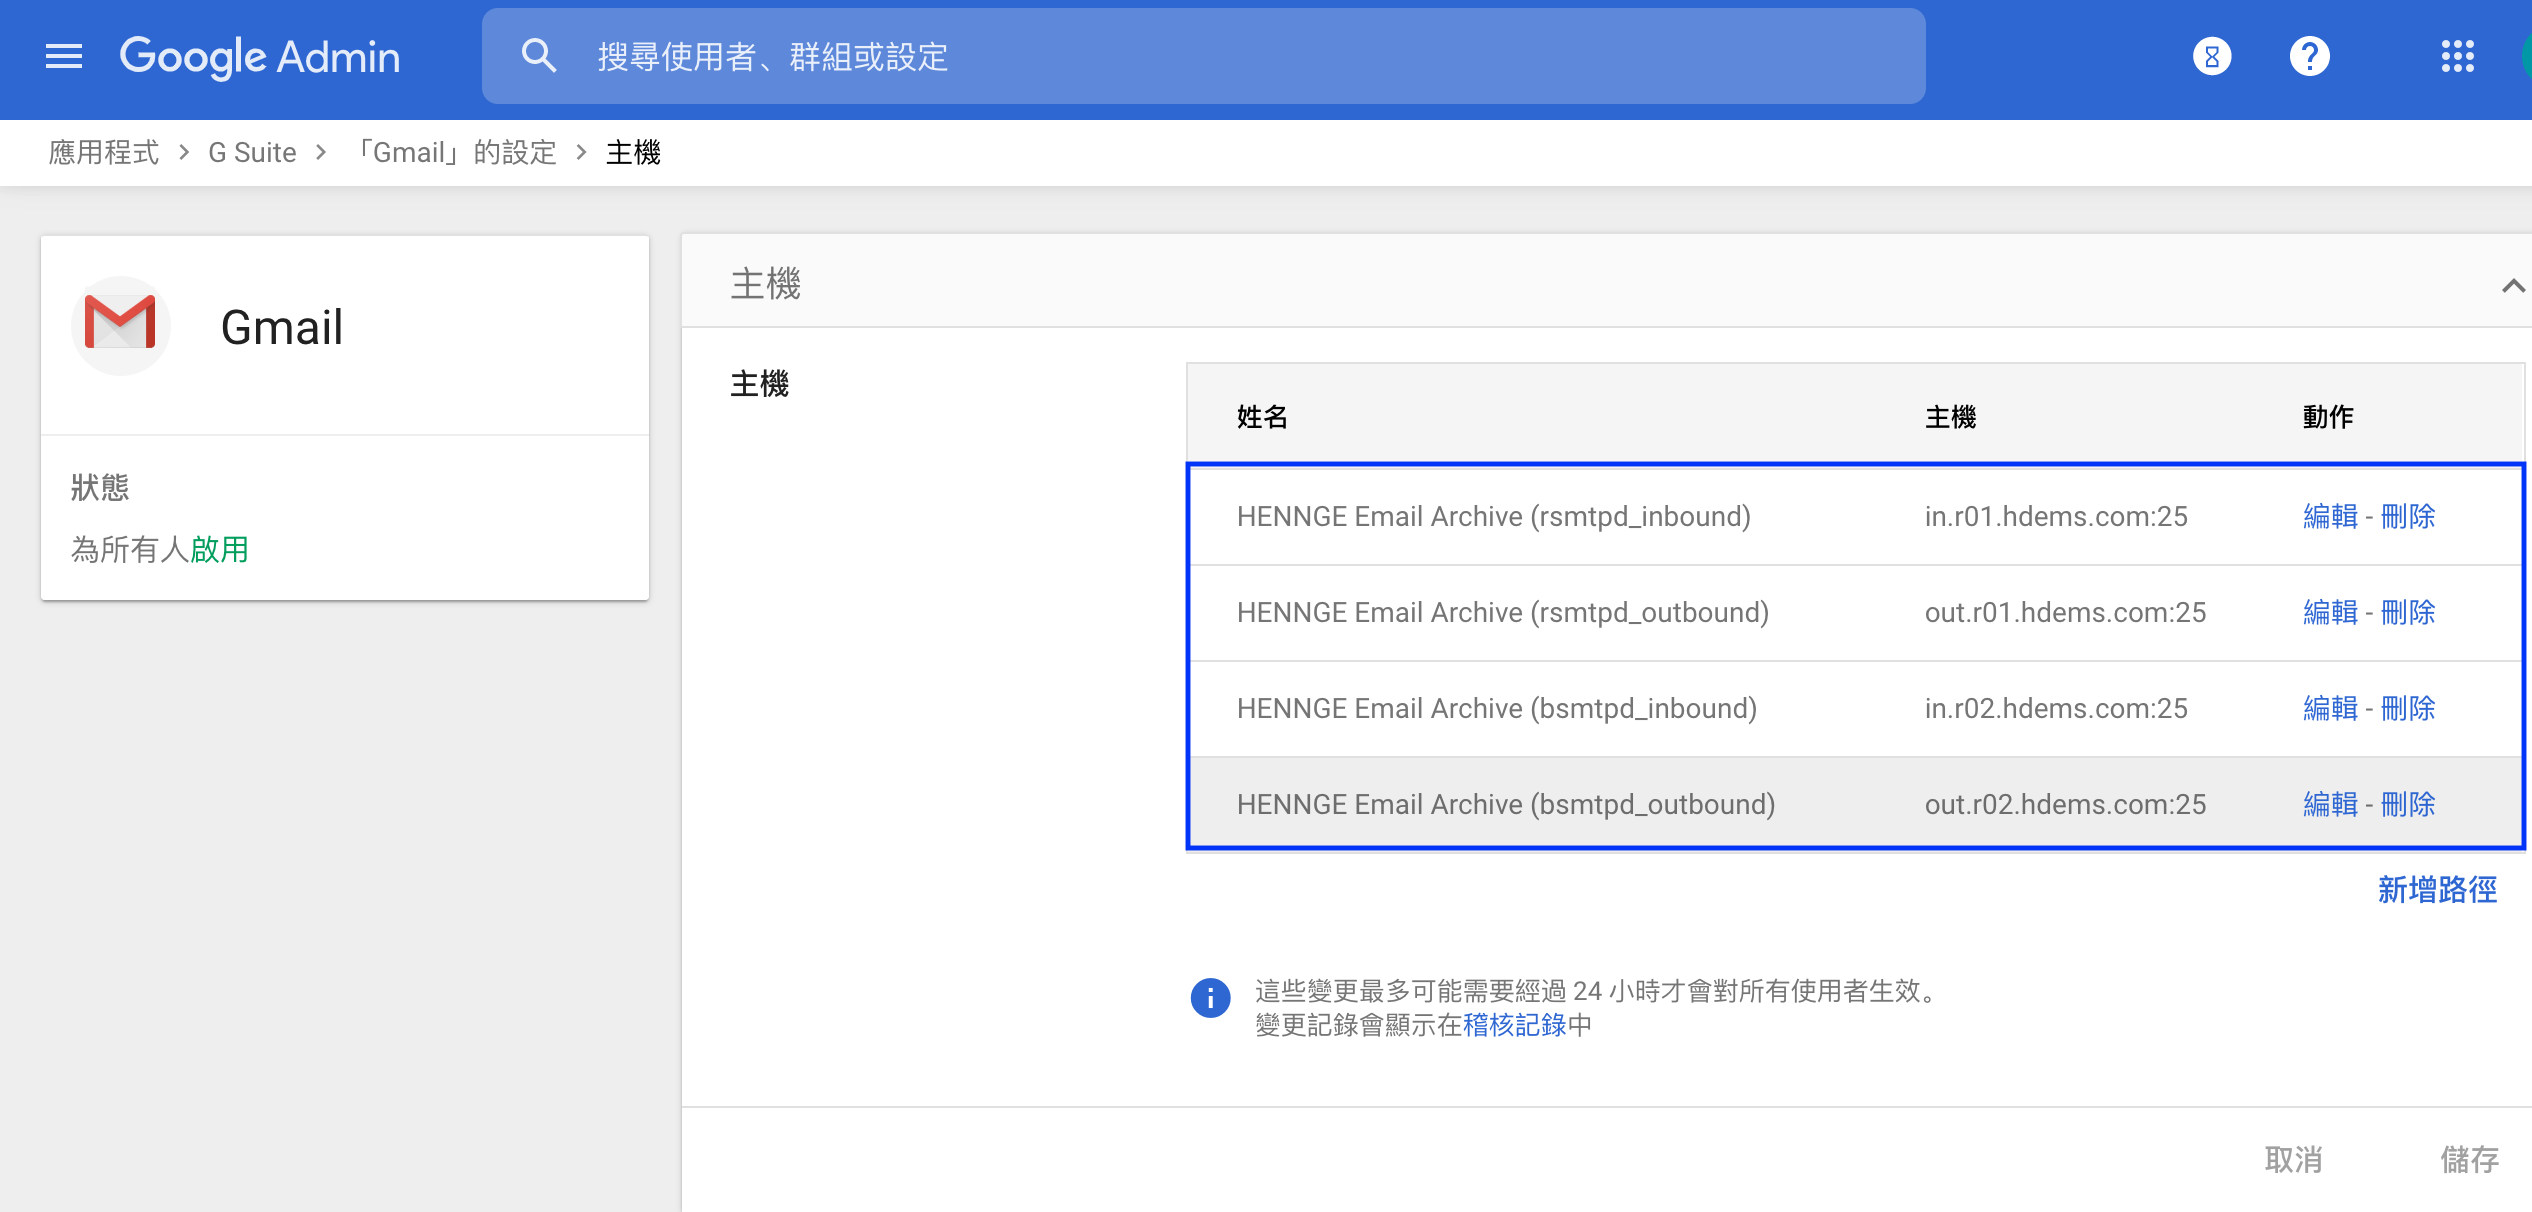Edit (編輯) the rsmtpd_outbound row
This screenshot has width=2532, height=1212.
pyautogui.click(x=2330, y=612)
